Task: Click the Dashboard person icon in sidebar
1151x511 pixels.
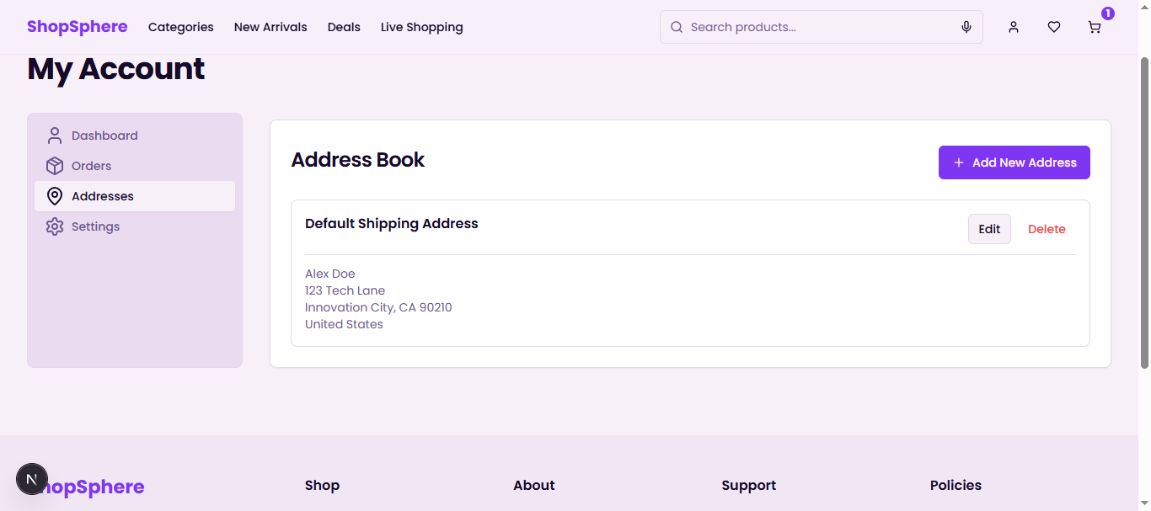Action: click(x=55, y=135)
